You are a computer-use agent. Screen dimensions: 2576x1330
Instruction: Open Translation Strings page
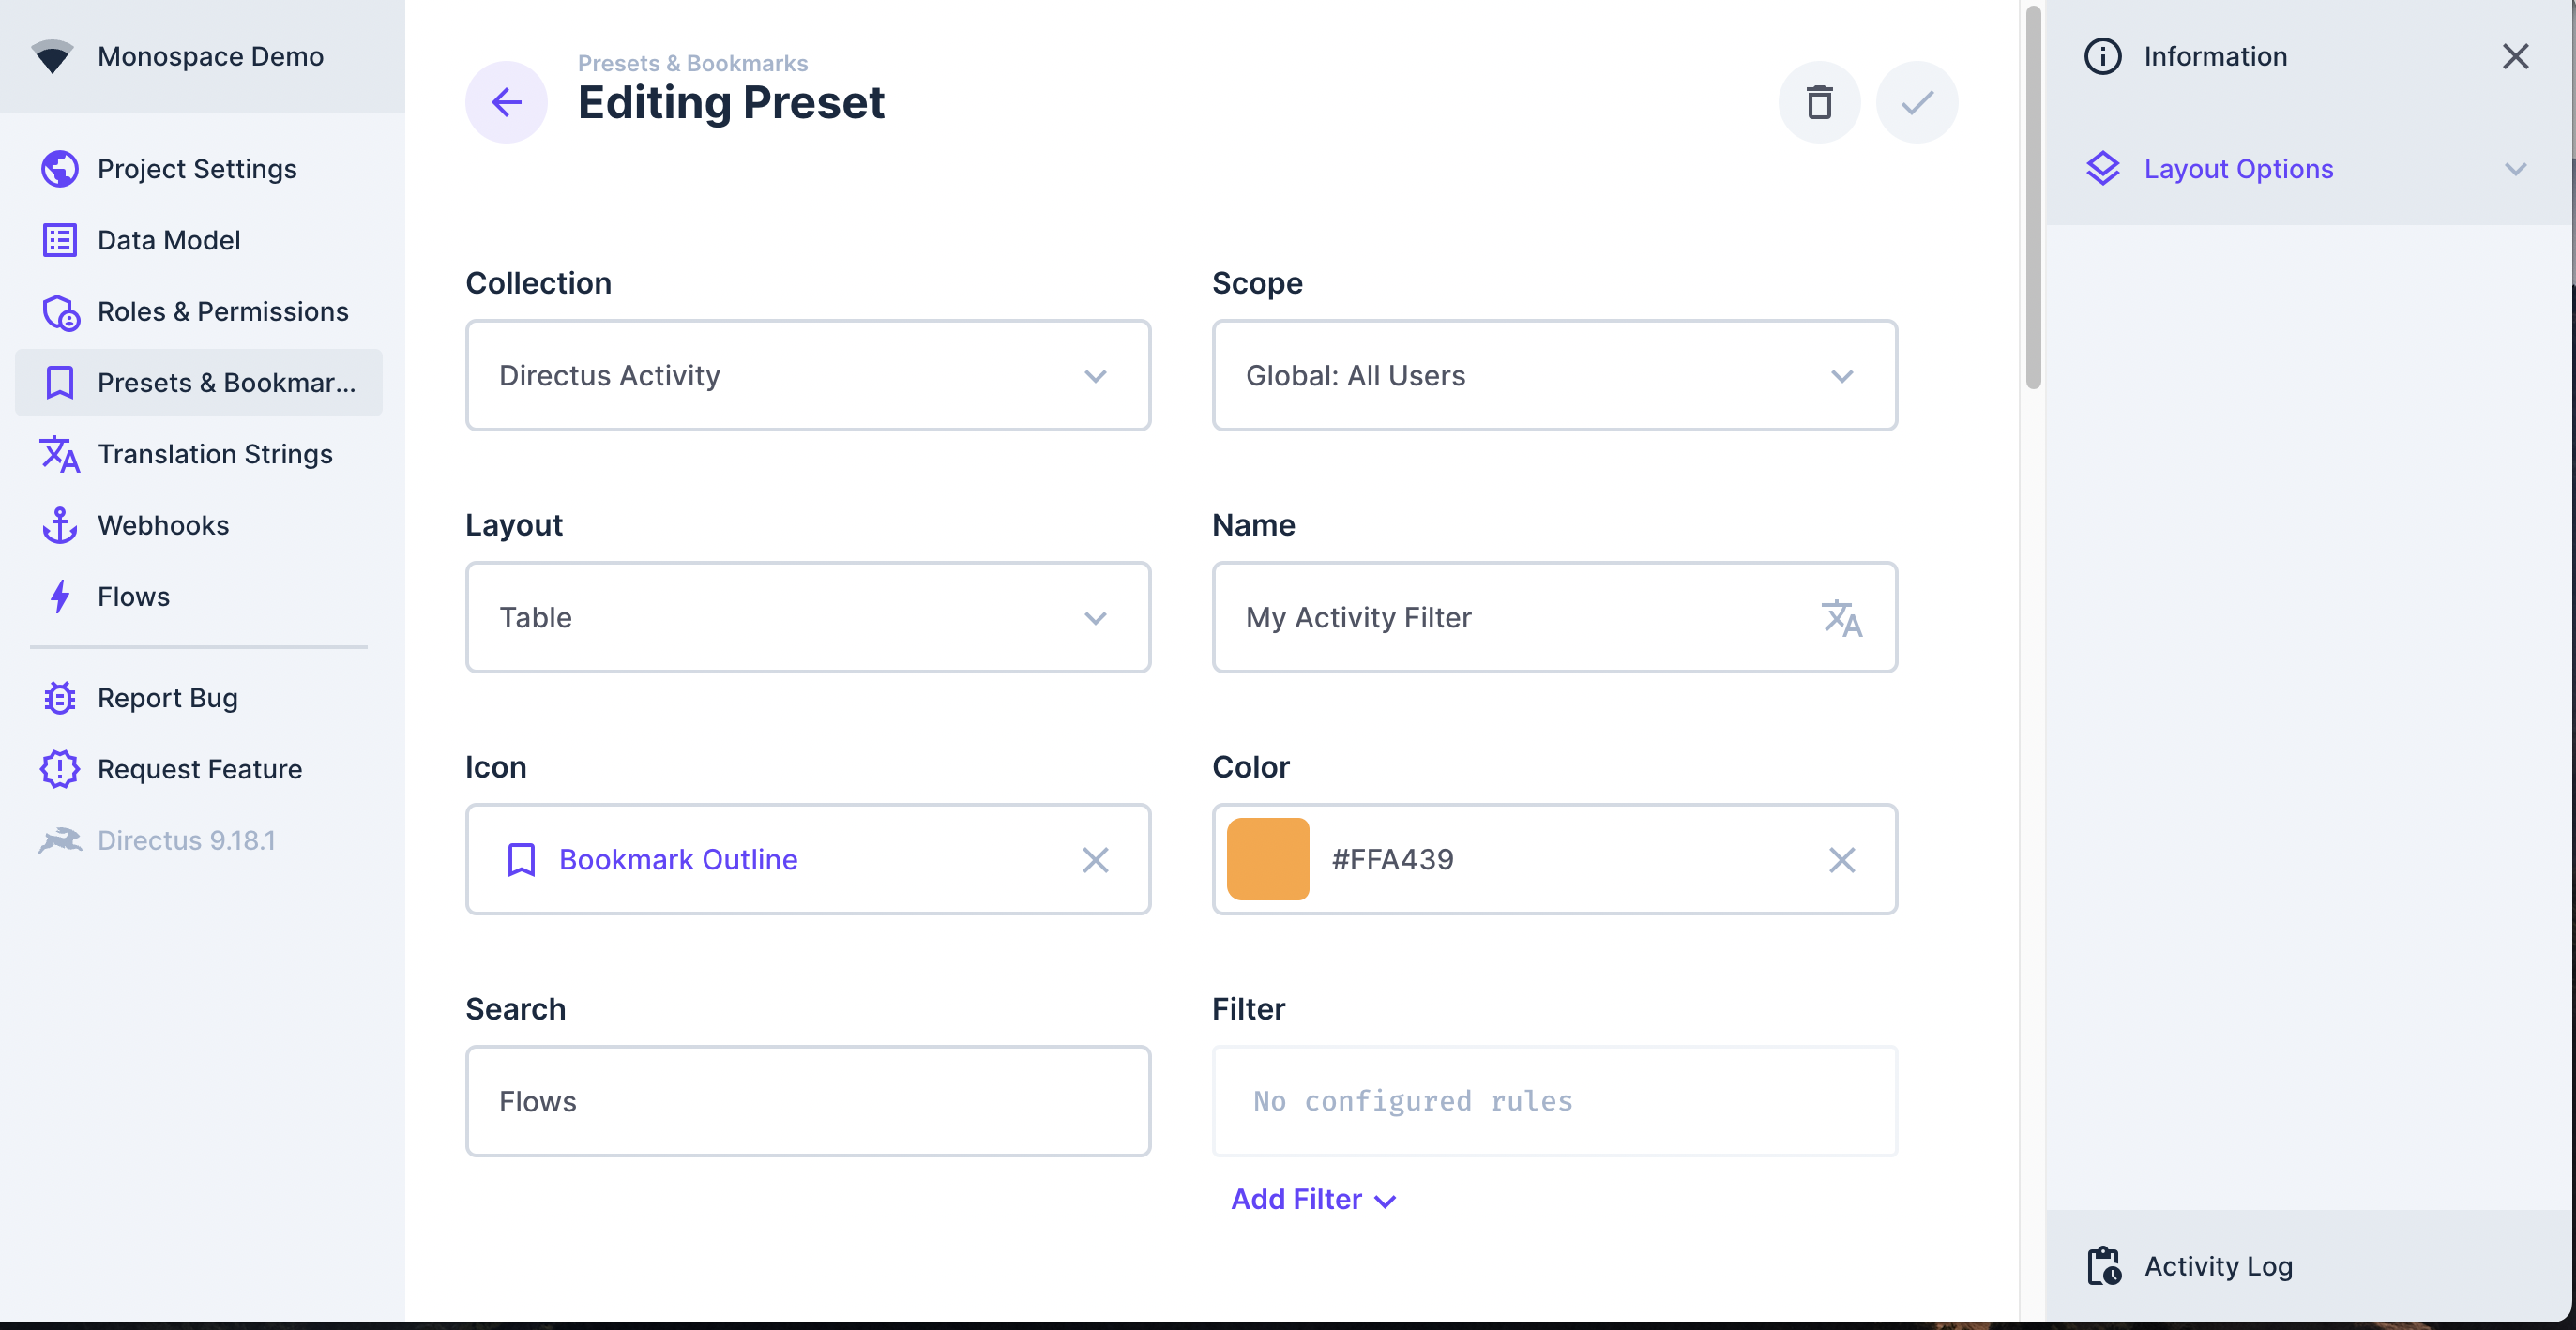click(x=198, y=454)
